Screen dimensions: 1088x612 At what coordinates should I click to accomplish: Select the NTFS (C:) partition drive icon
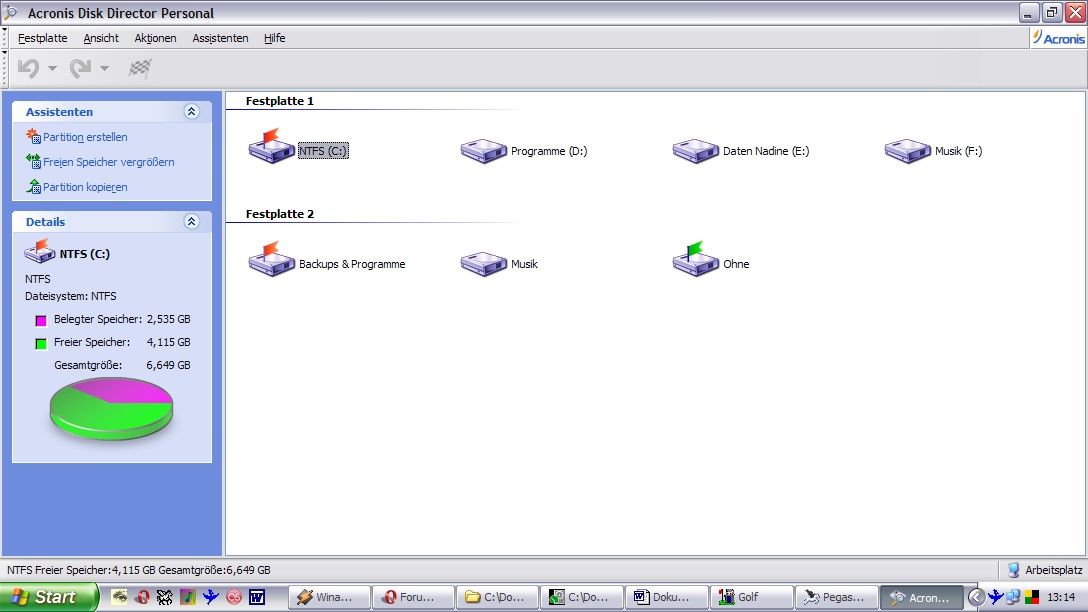coord(271,146)
